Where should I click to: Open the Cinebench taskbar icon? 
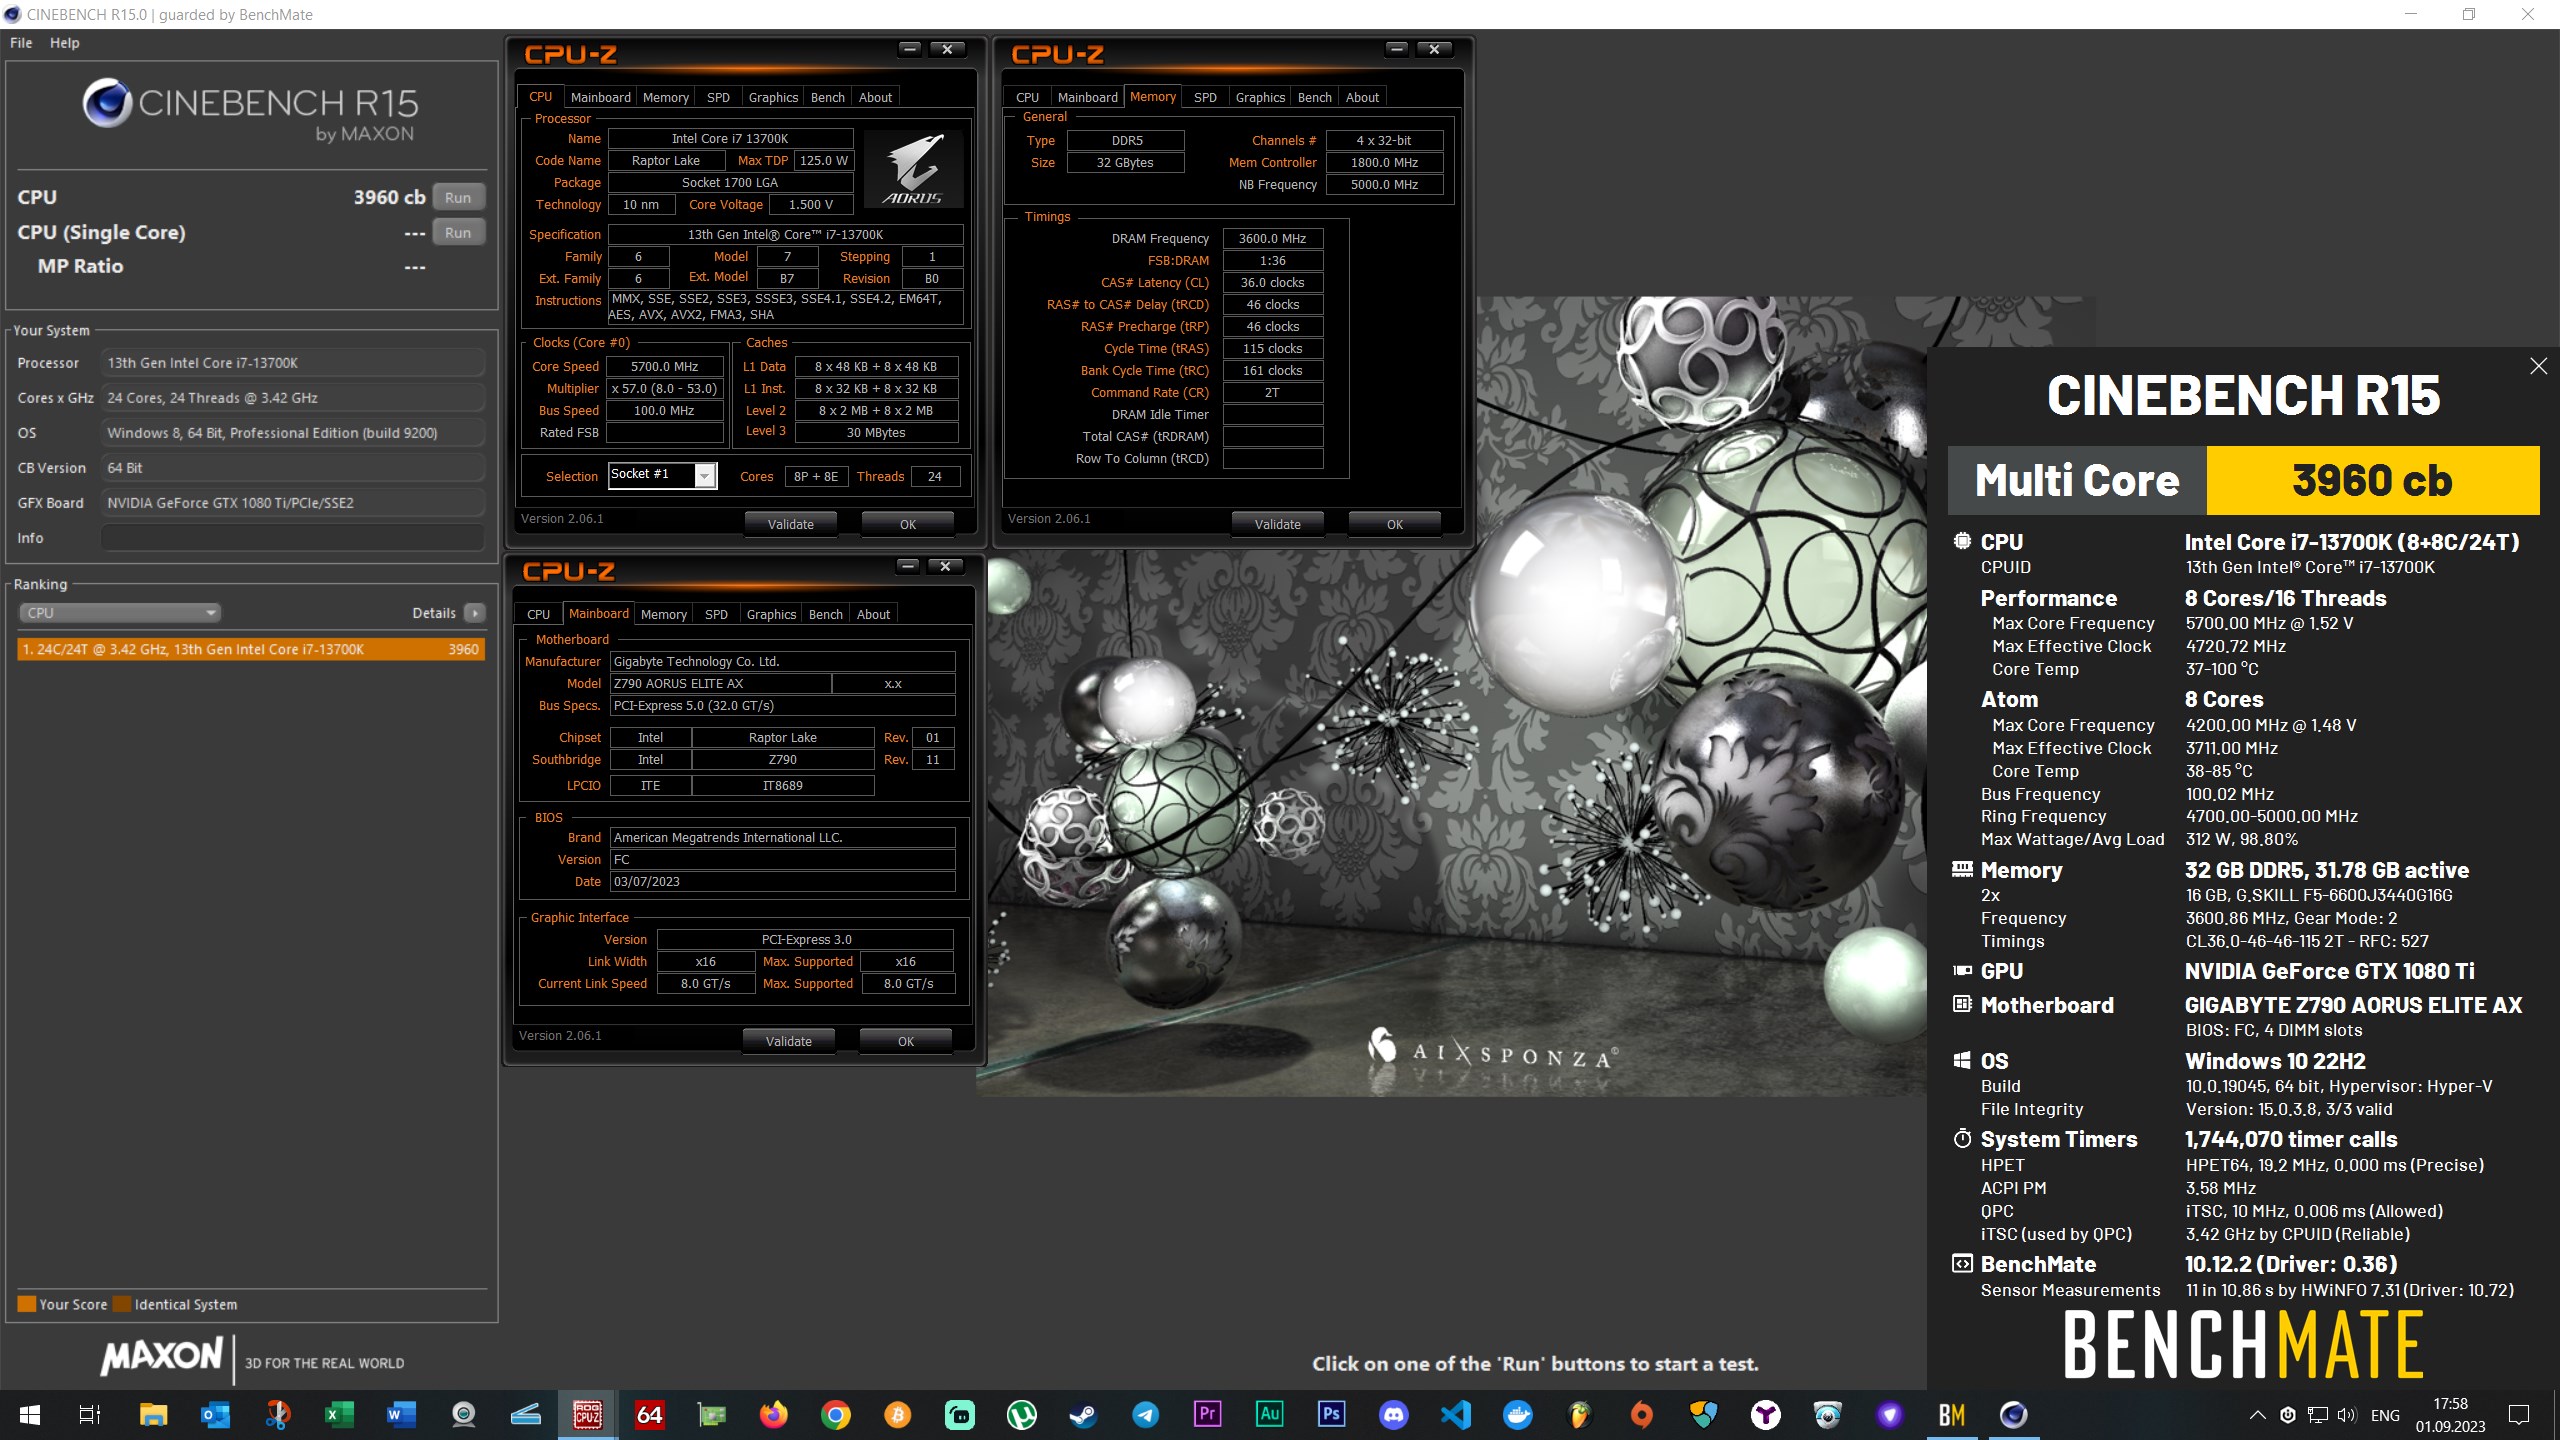(2013, 1414)
